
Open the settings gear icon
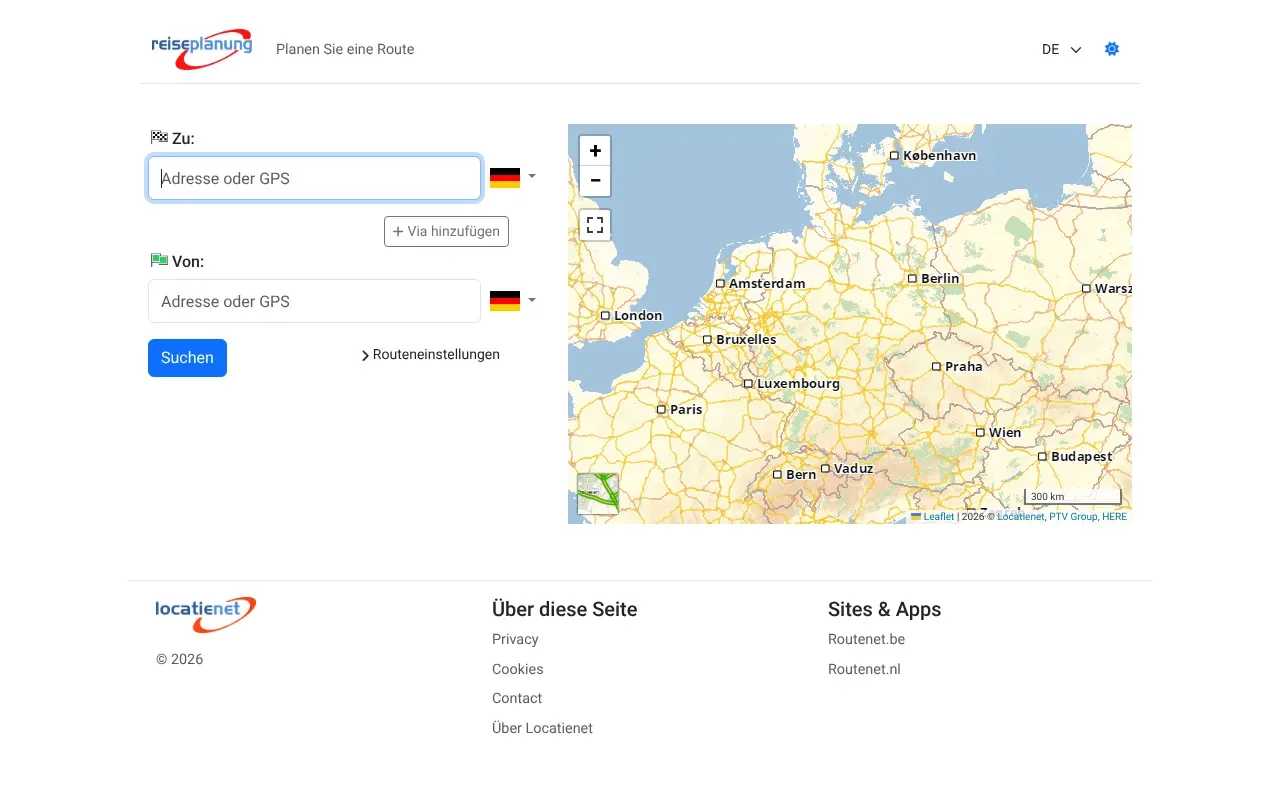pyautogui.click(x=1111, y=48)
